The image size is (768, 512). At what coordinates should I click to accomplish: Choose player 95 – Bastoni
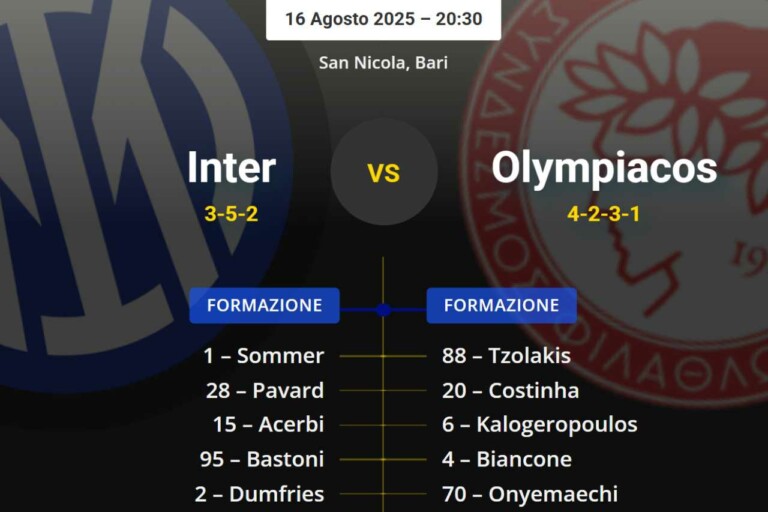pyautogui.click(x=262, y=460)
